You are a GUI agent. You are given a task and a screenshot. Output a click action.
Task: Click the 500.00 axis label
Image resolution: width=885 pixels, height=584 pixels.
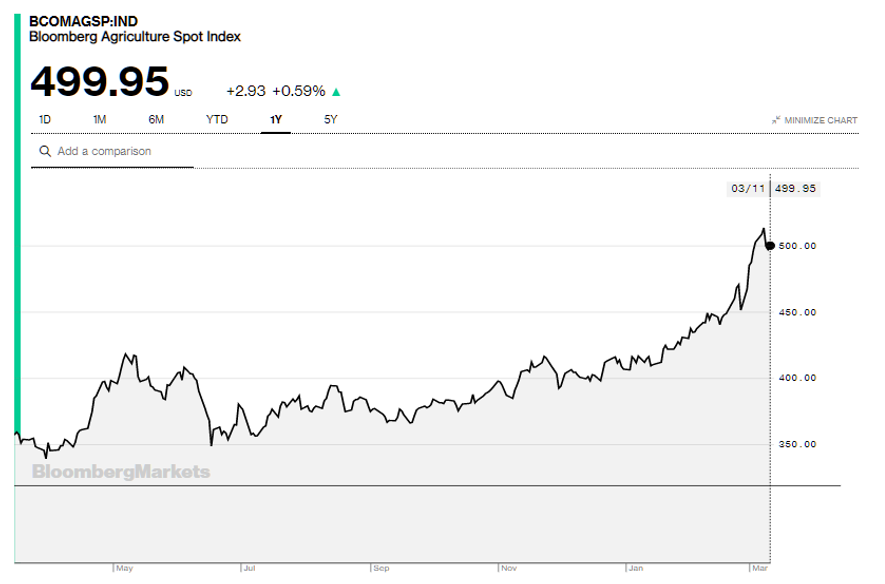tap(797, 246)
